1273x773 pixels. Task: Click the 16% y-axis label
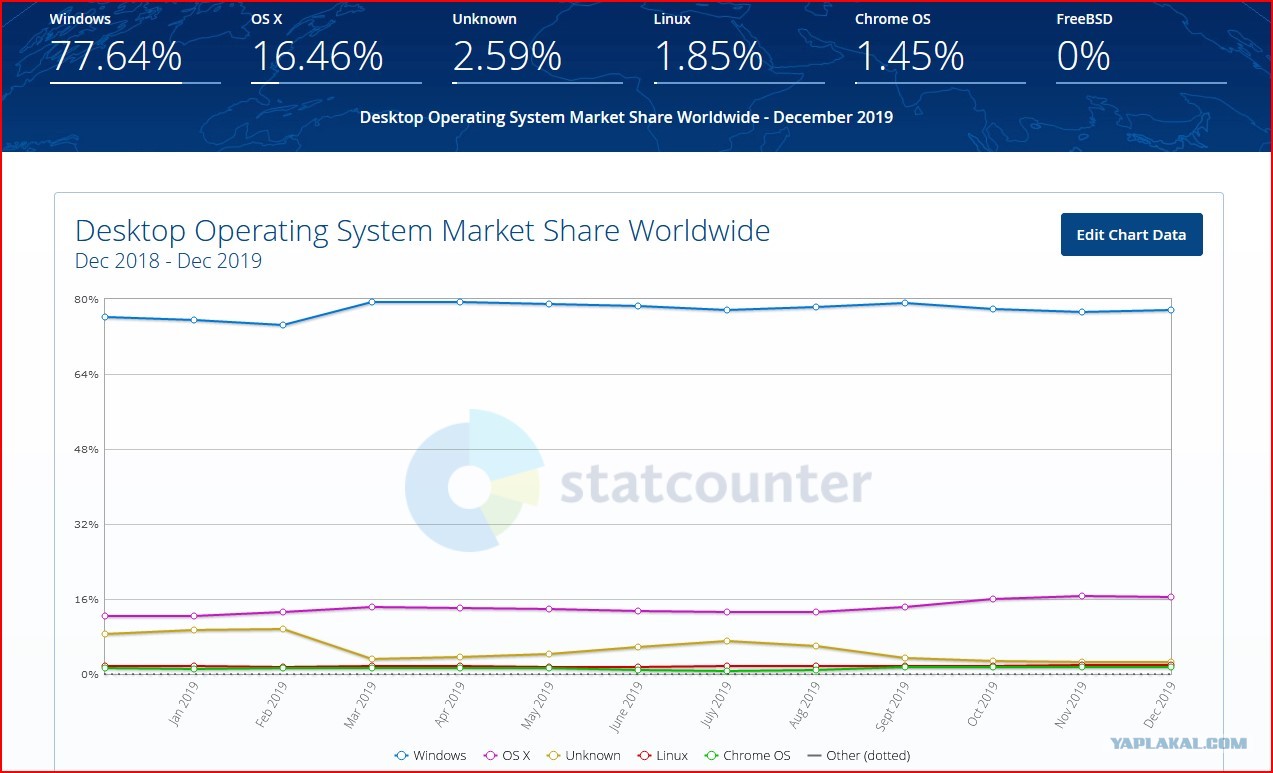(x=86, y=600)
